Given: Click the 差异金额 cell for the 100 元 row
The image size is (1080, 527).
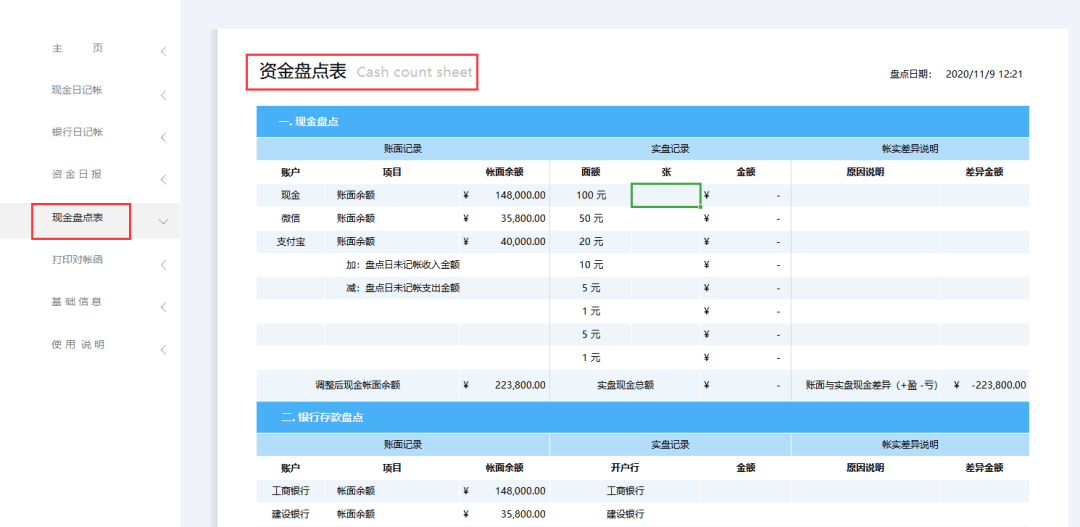Looking at the screenshot, I should tap(984, 195).
